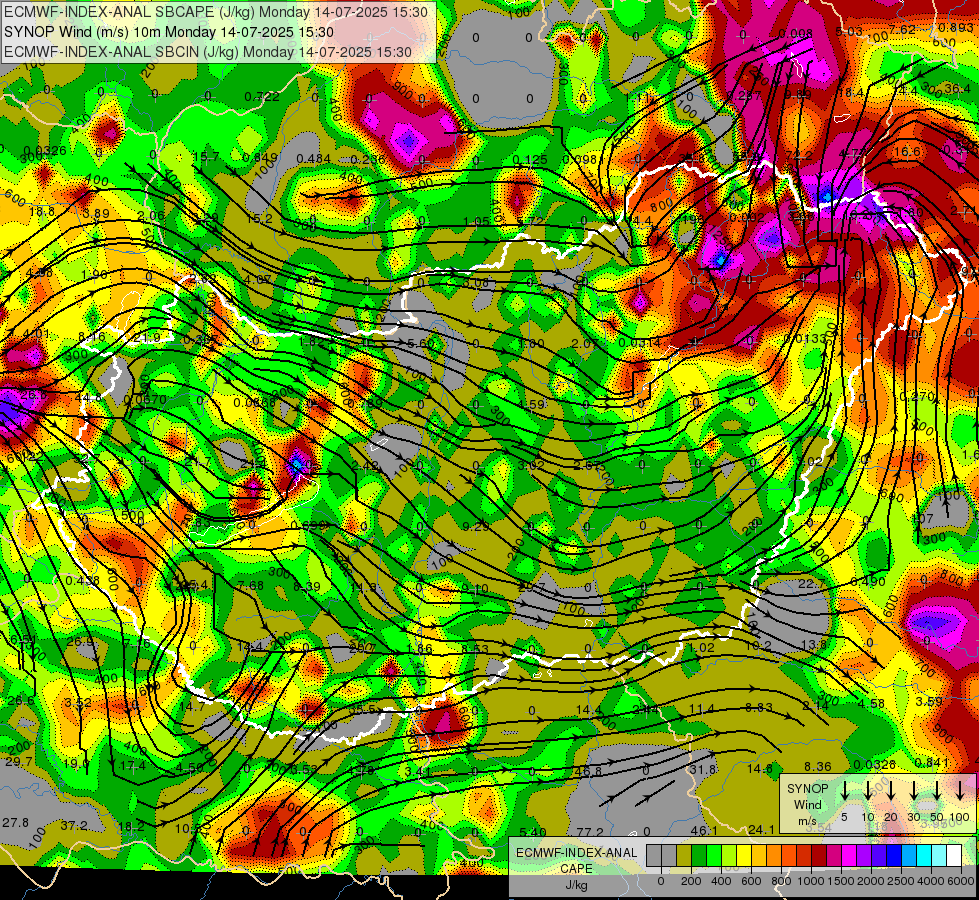
Task: Click the map value 0.484
Action: point(313,158)
